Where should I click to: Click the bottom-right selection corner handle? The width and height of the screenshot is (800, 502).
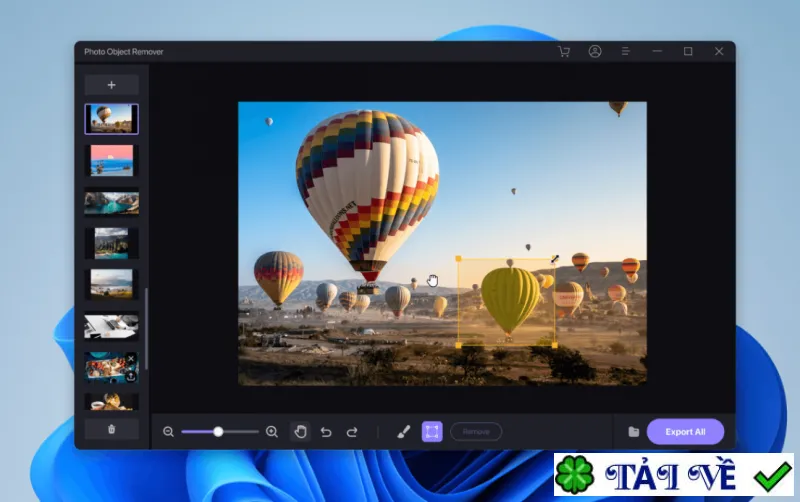pos(555,345)
